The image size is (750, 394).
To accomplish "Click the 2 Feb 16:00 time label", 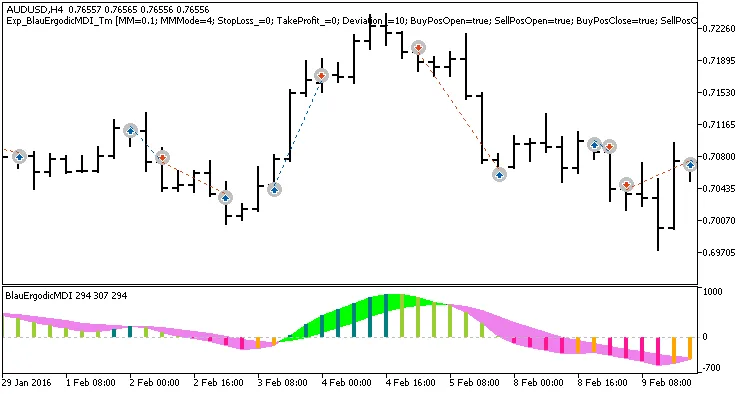I will pos(219,383).
